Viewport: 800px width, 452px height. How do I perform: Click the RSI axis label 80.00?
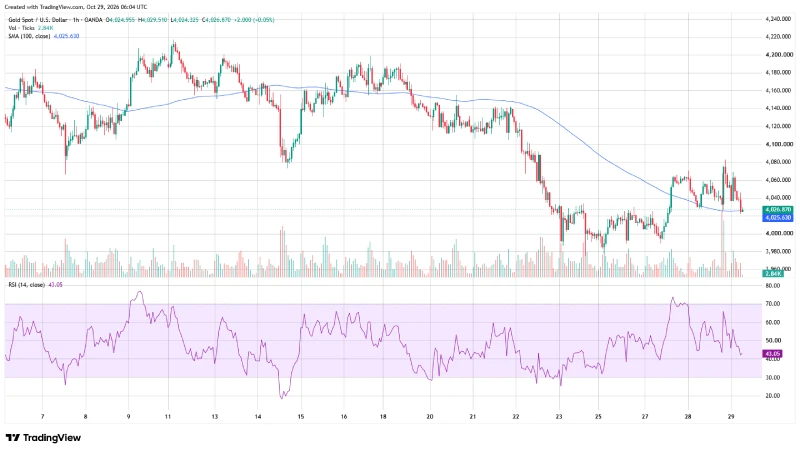point(773,286)
